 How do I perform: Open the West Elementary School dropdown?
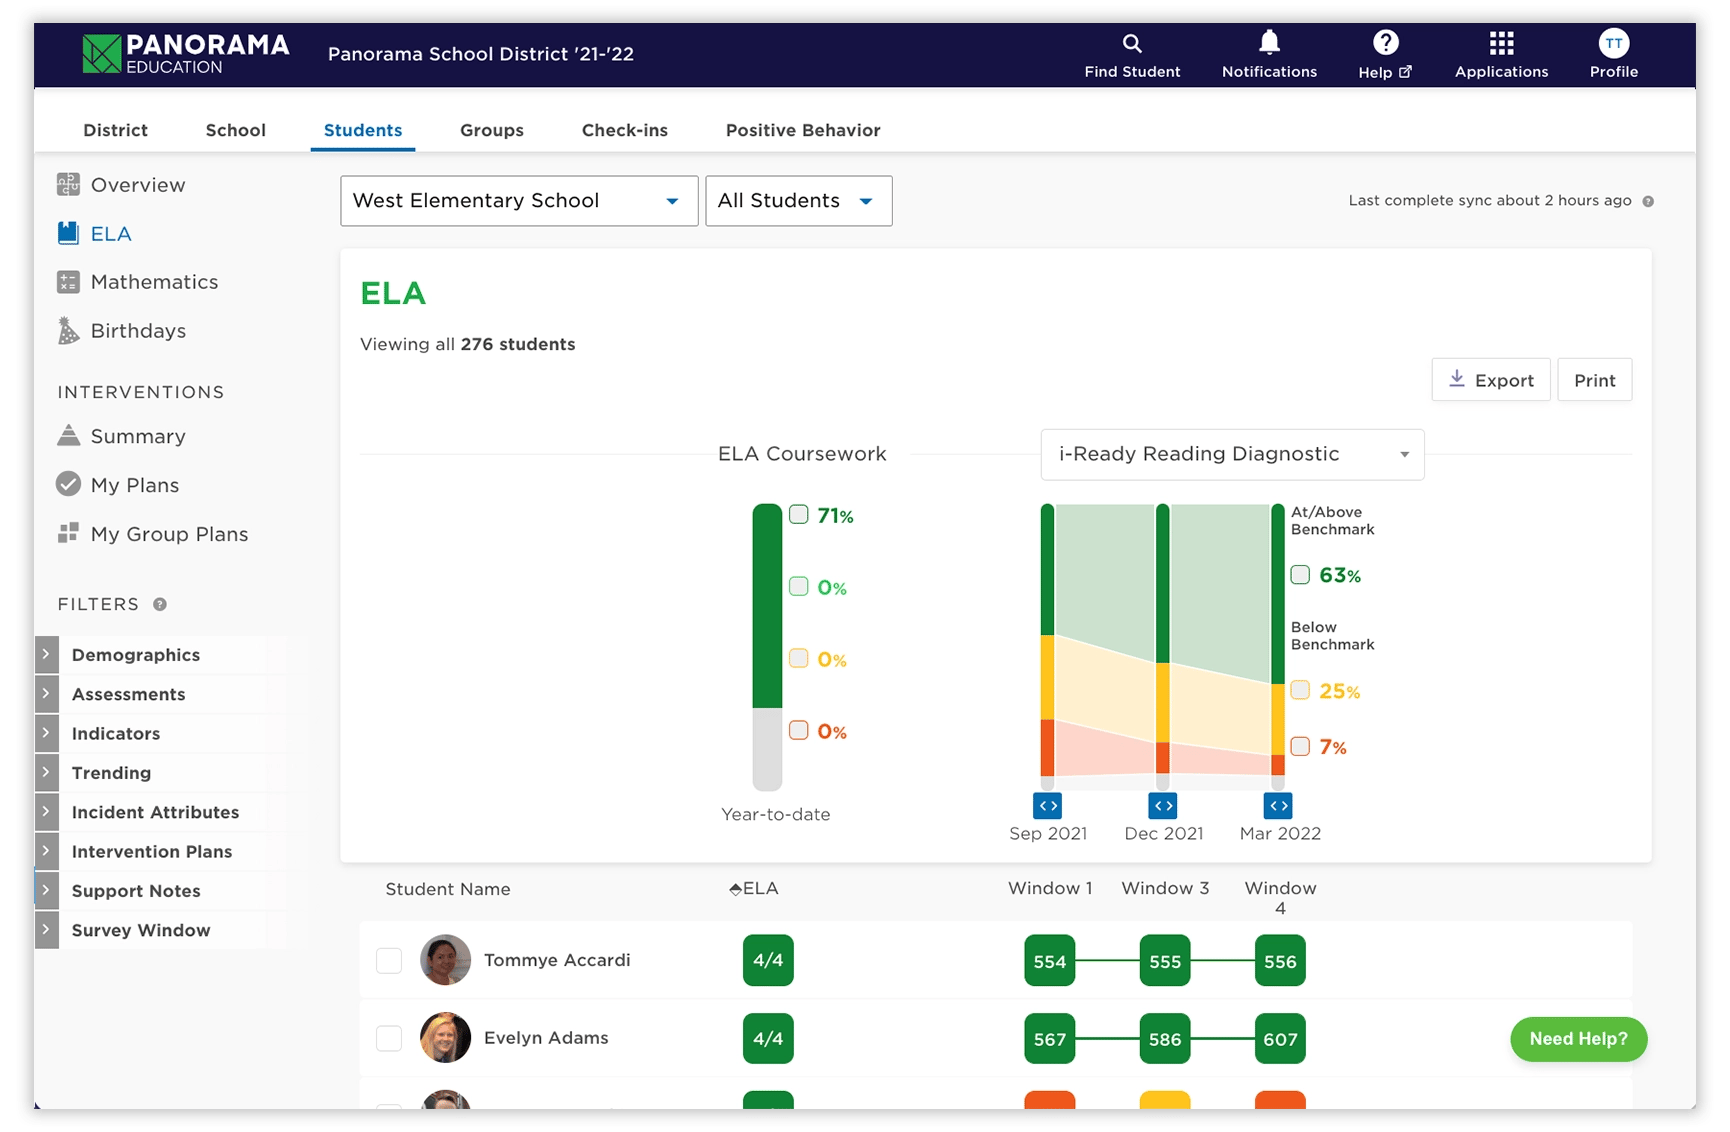click(x=518, y=201)
